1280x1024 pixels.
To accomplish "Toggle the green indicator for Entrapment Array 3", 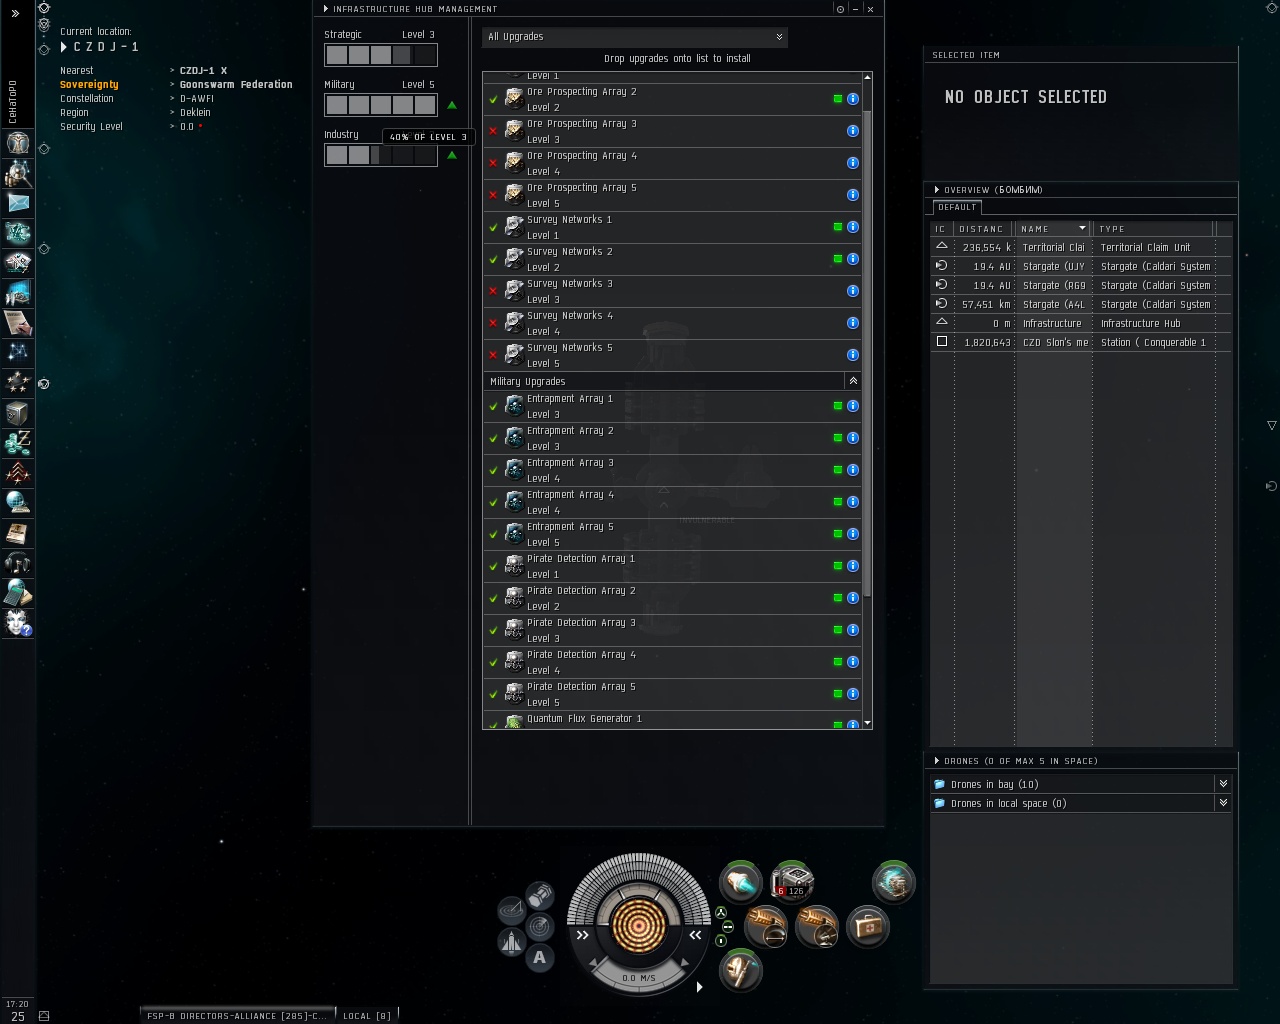I will [838, 470].
